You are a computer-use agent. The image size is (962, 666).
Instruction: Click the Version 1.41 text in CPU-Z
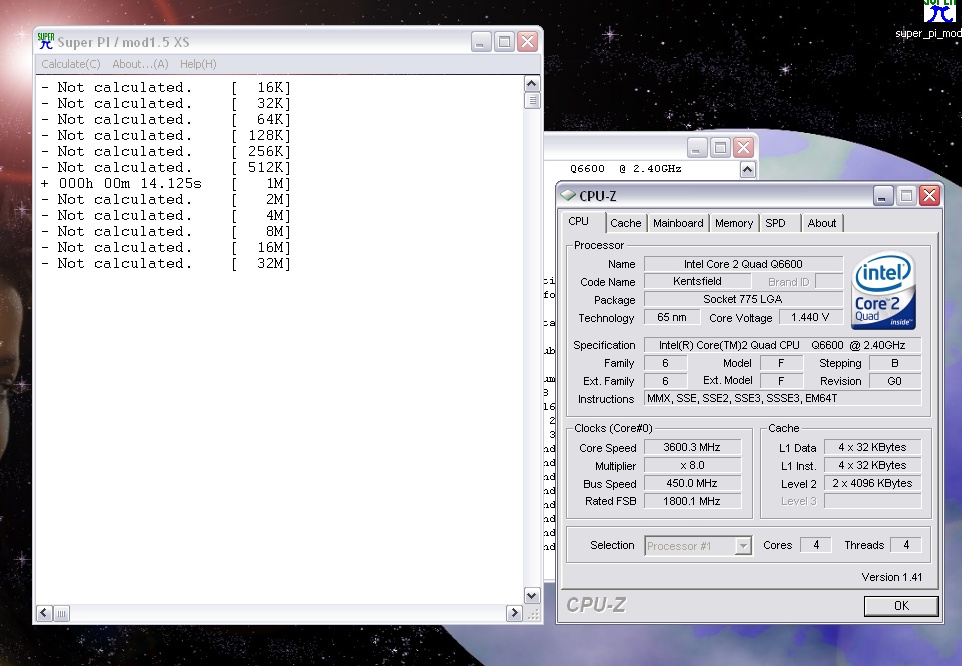click(891, 577)
